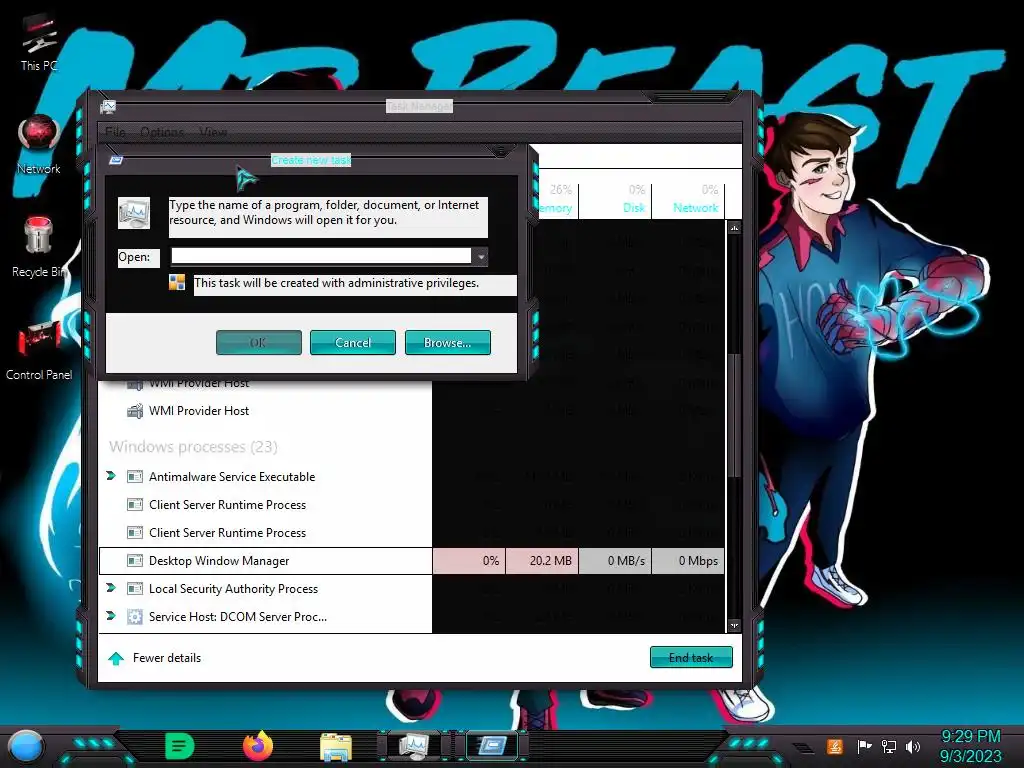Click the volume speaker icon in tray
1024x768 pixels.
point(913,746)
